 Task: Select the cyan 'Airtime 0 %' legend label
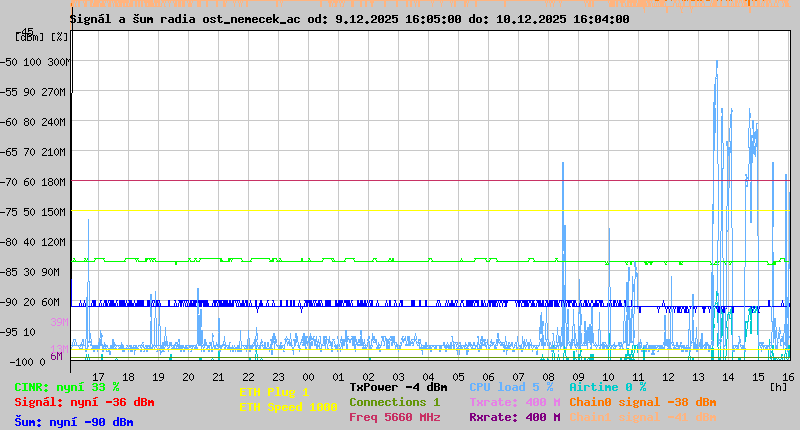(607, 387)
